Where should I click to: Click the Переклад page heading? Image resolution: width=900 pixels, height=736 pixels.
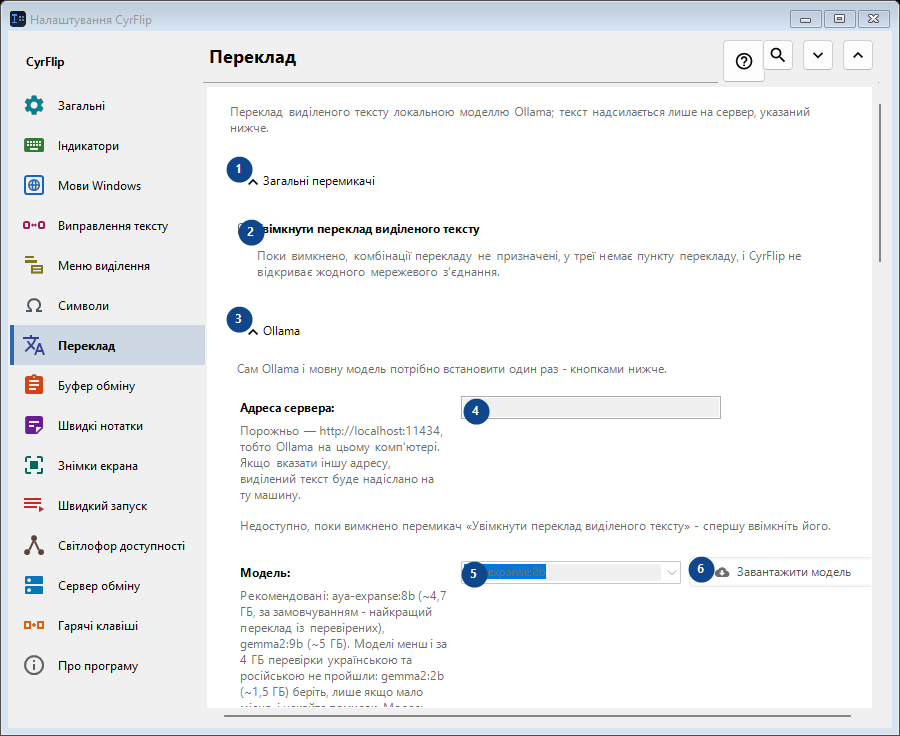click(253, 57)
